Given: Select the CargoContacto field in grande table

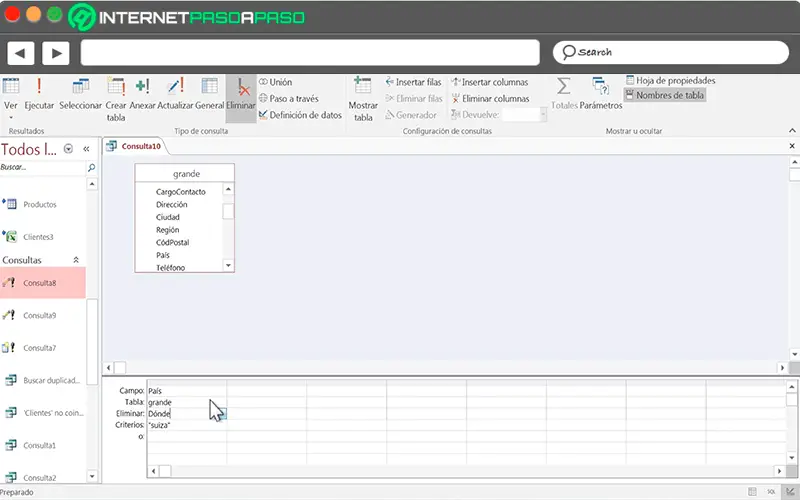Looking at the screenshot, I should (x=181, y=192).
